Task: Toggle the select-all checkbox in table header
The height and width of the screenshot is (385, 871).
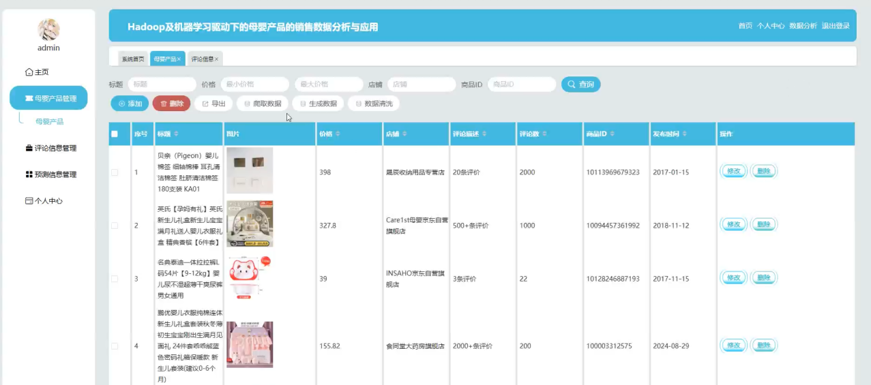Action: coord(114,134)
